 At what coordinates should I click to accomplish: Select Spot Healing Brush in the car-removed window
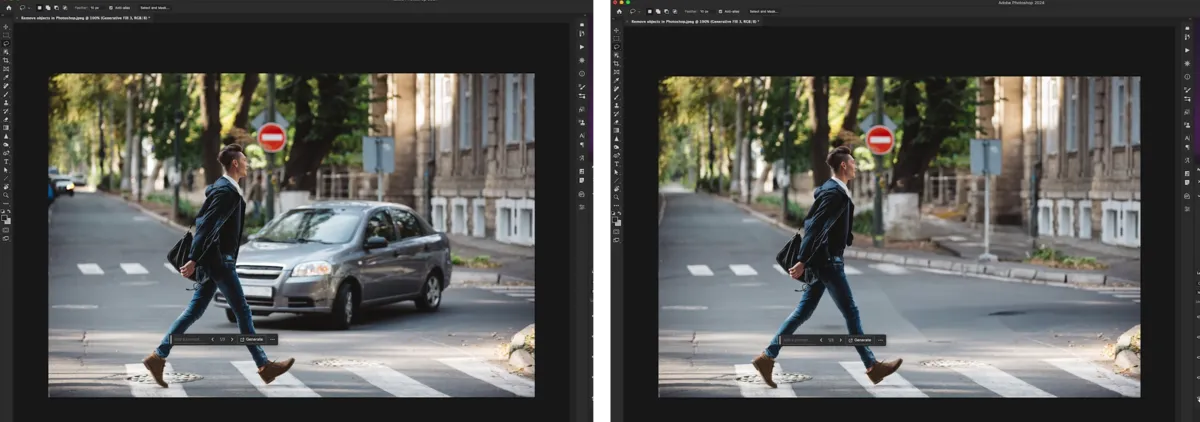point(616,88)
